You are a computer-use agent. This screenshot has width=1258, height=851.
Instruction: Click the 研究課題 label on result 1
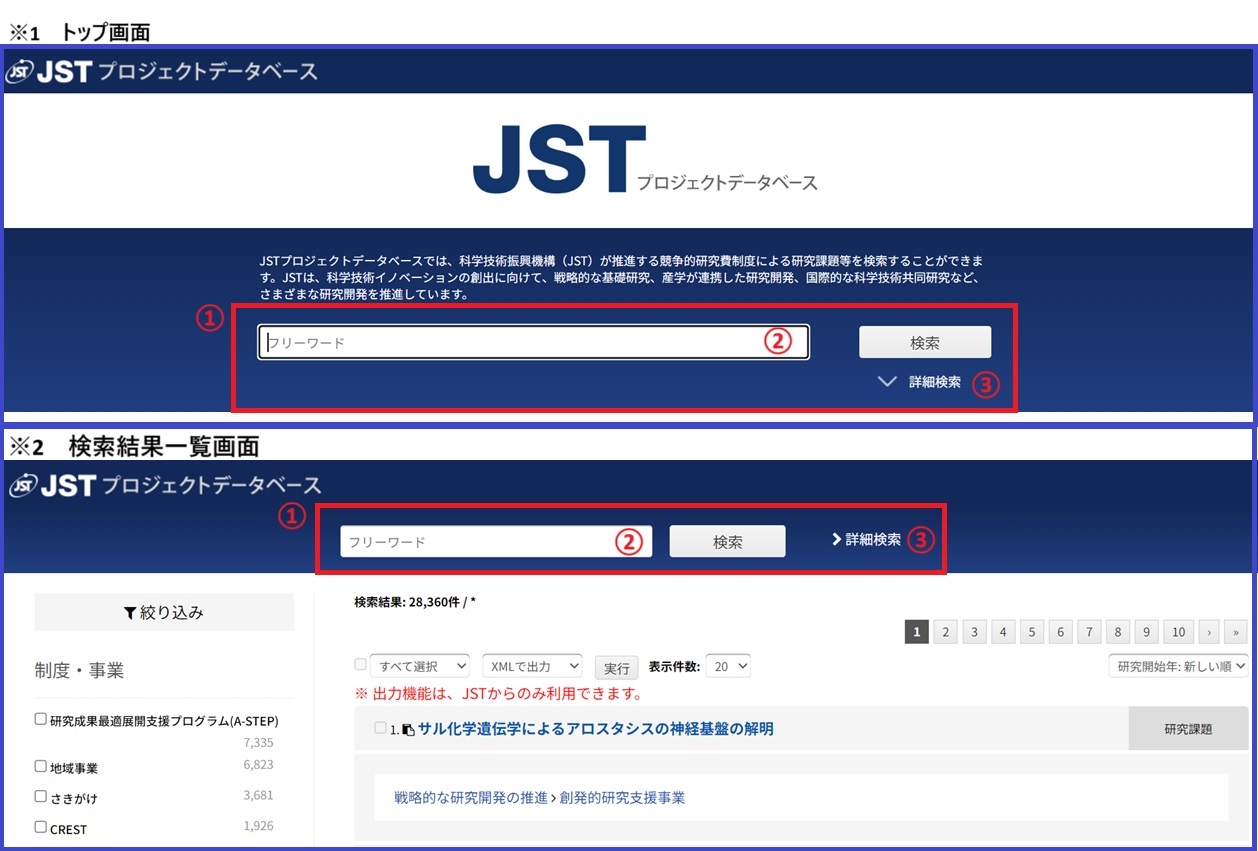point(1188,729)
